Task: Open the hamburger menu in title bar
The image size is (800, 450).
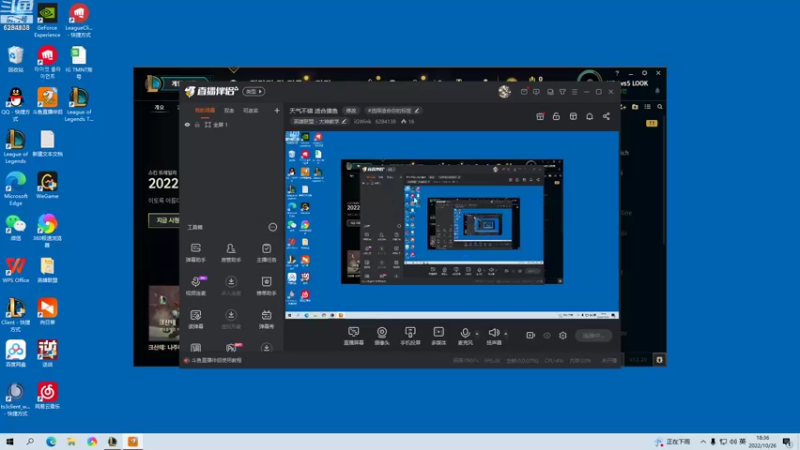Action: 574,92
